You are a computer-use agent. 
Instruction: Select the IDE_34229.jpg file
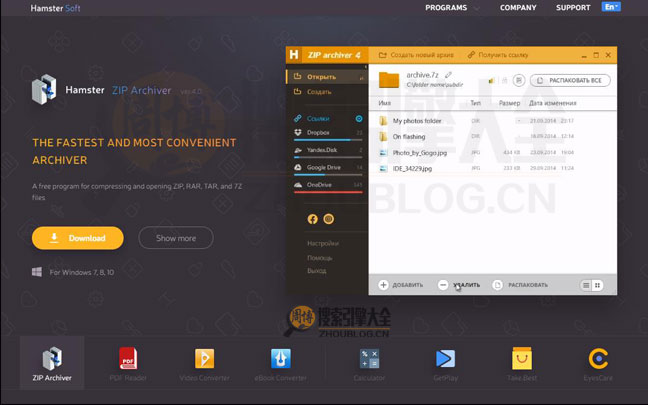point(492,168)
